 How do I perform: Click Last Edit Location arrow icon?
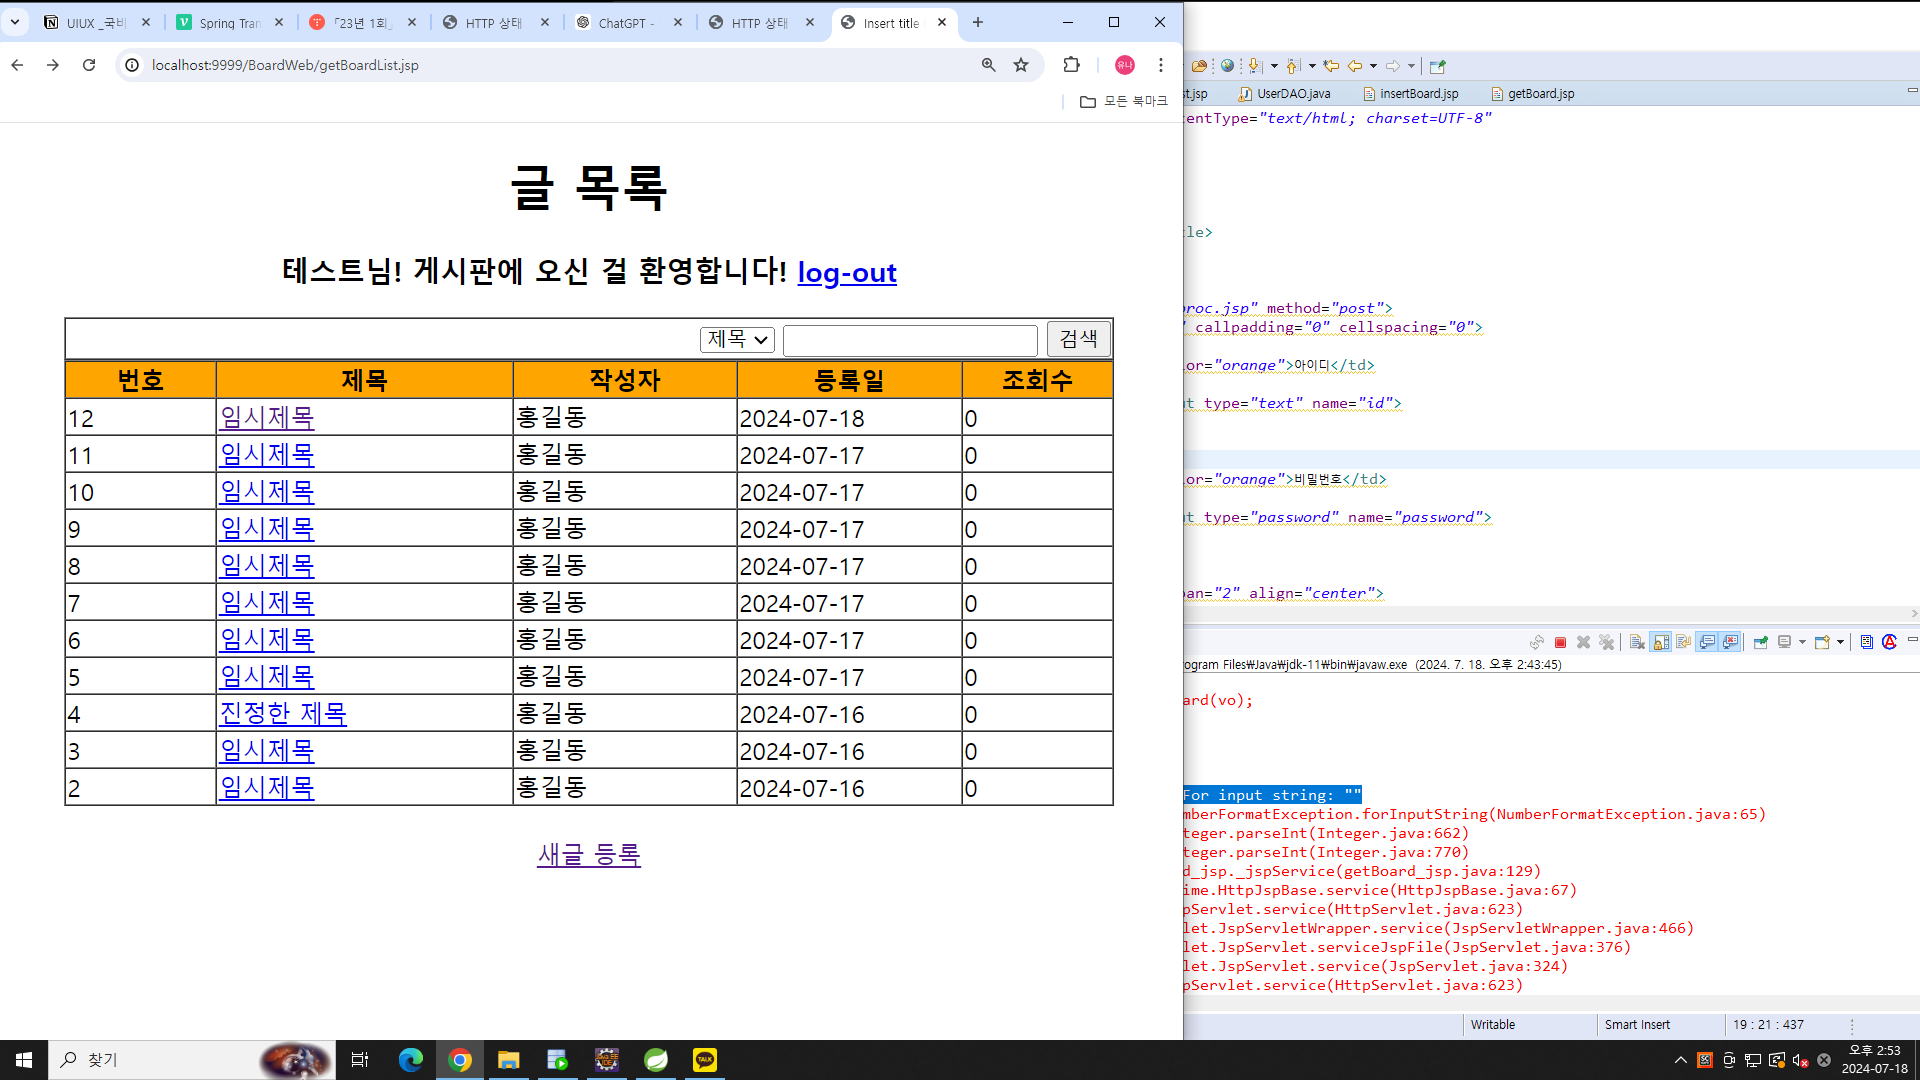point(1331,66)
